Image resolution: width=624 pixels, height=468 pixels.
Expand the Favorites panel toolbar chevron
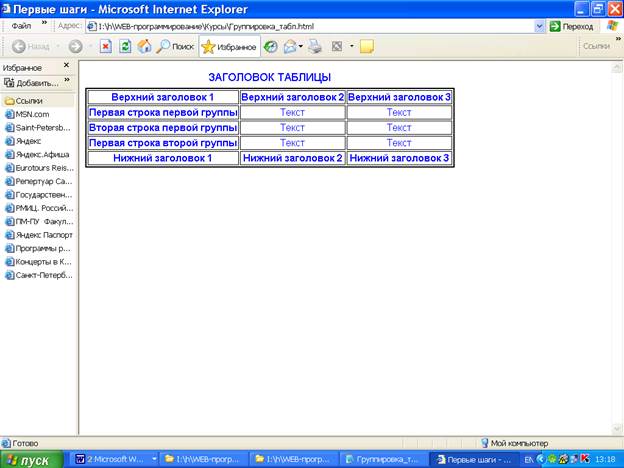coord(67,80)
